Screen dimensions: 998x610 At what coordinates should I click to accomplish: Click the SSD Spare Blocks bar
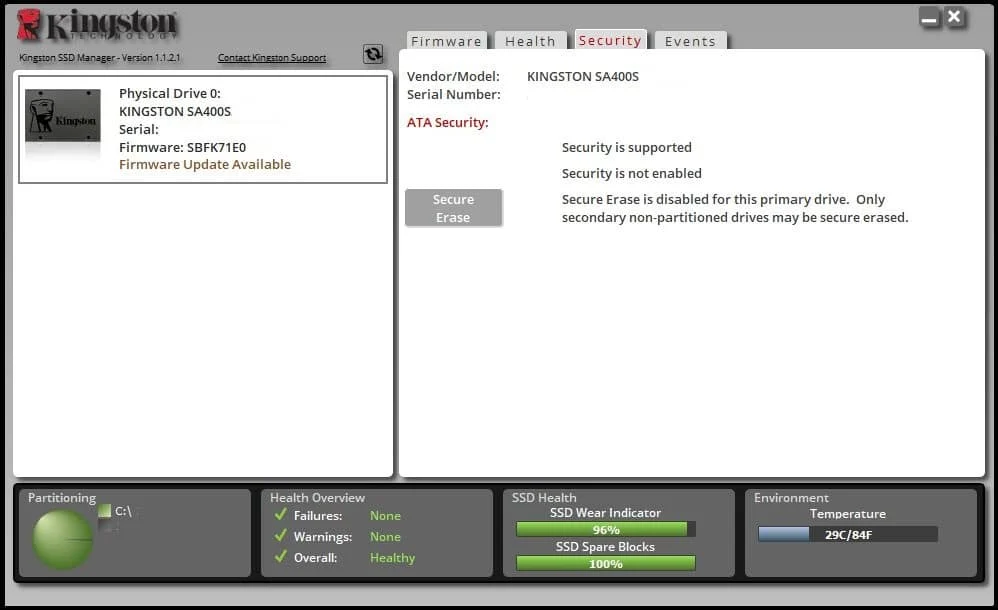pos(605,564)
